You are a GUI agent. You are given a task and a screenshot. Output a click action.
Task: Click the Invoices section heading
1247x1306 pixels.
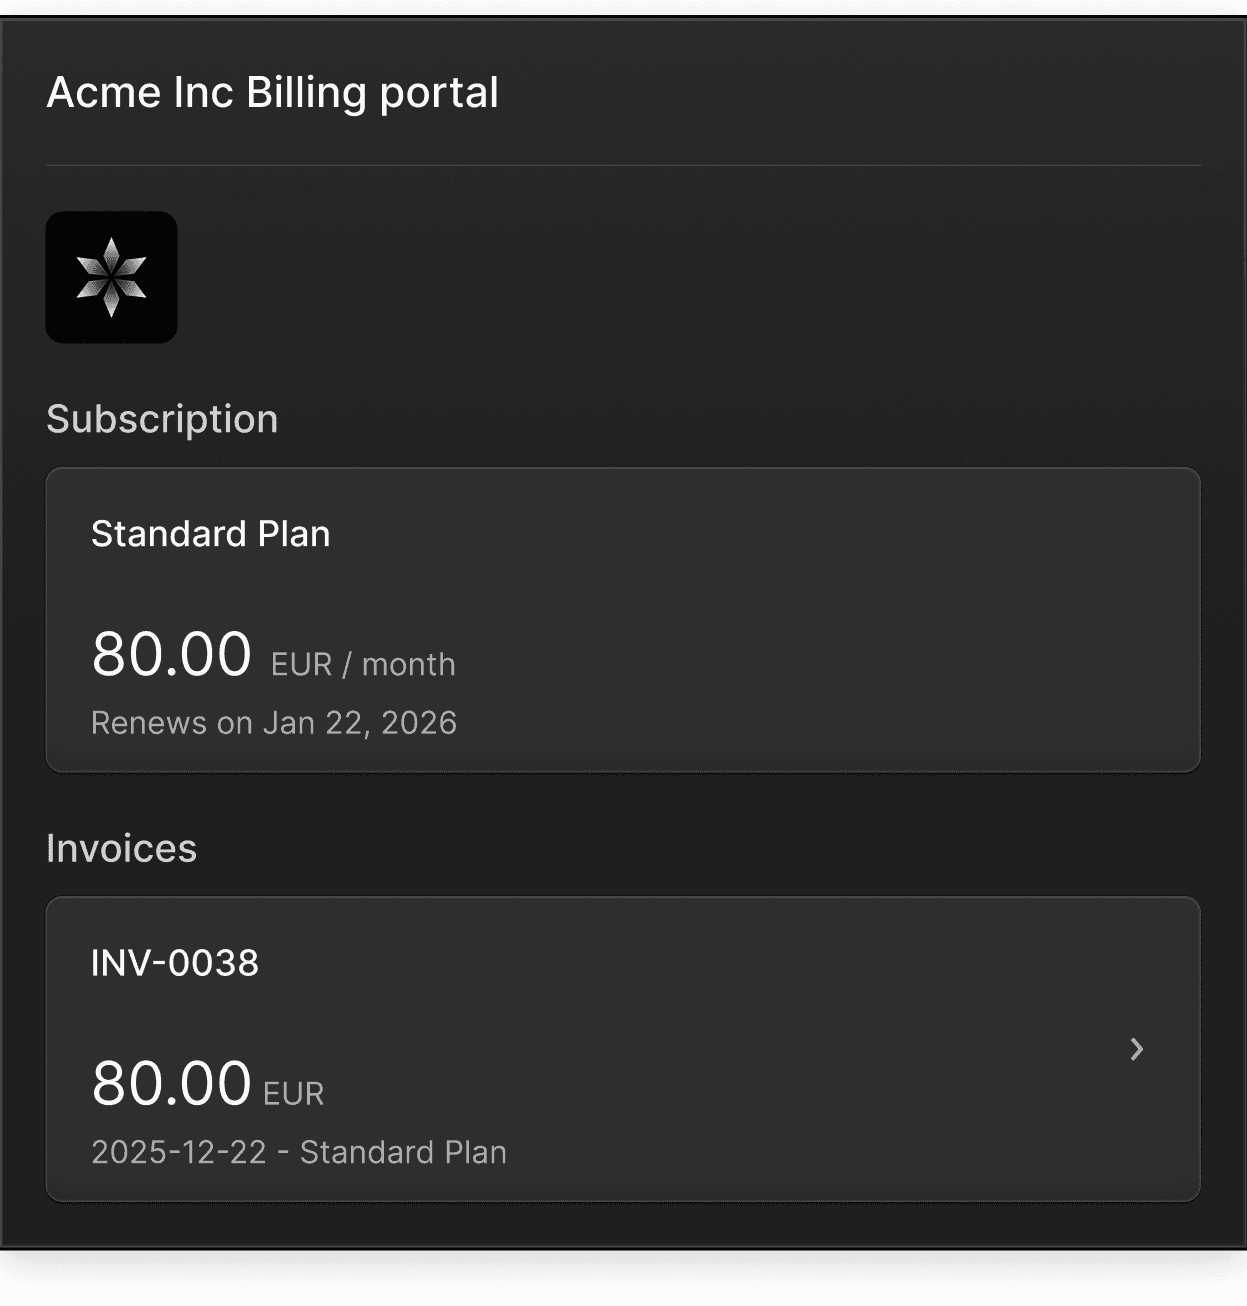click(x=121, y=848)
